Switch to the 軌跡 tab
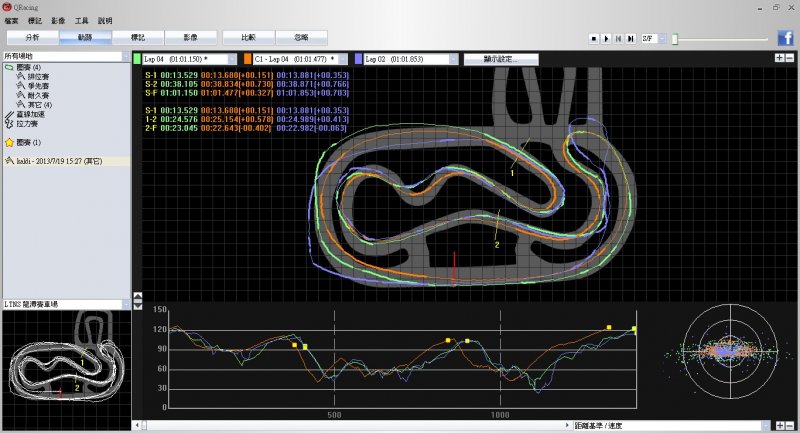This screenshot has height=433, width=800. point(85,38)
